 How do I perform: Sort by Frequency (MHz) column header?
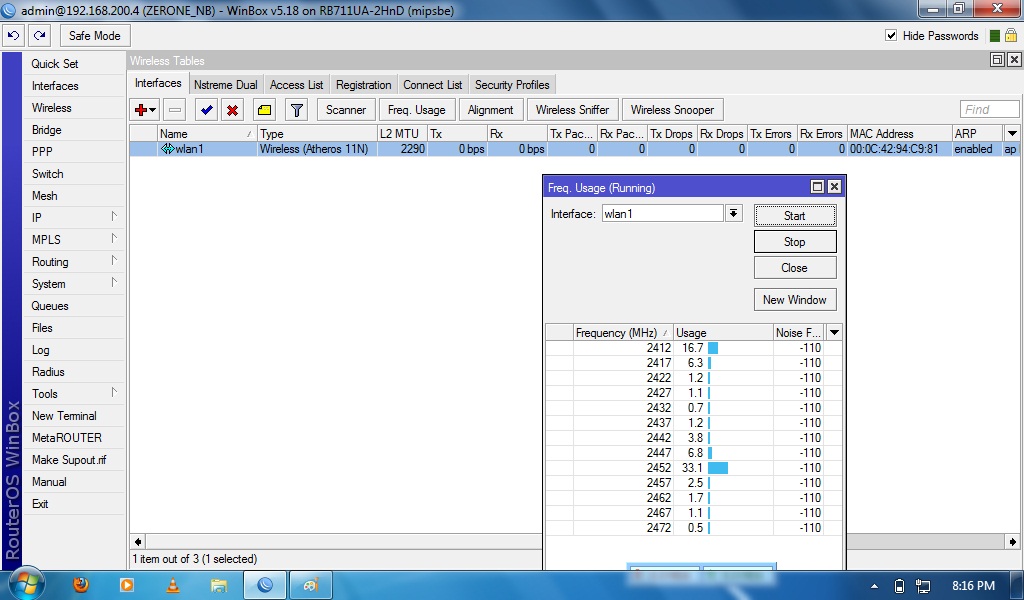[623, 332]
